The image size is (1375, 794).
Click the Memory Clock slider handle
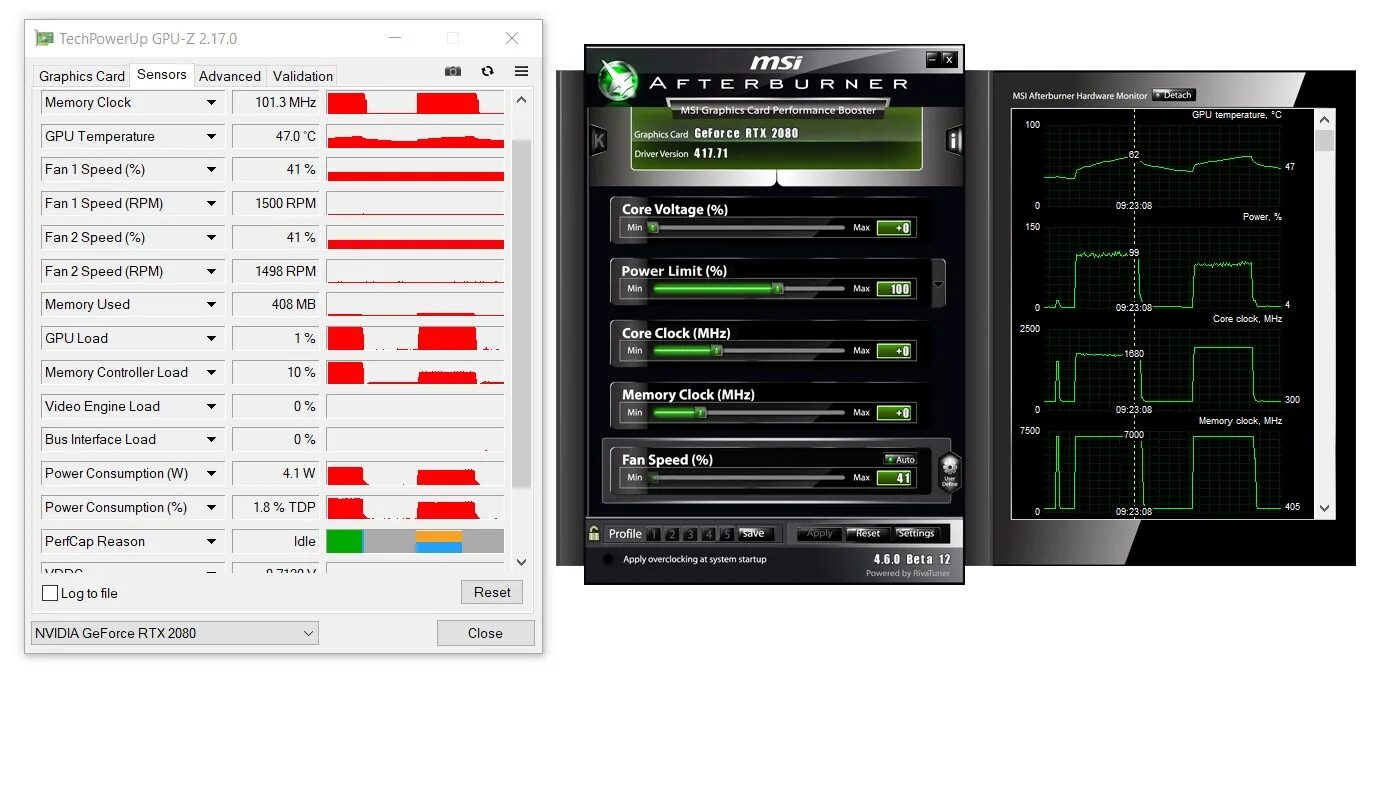[x=701, y=412]
